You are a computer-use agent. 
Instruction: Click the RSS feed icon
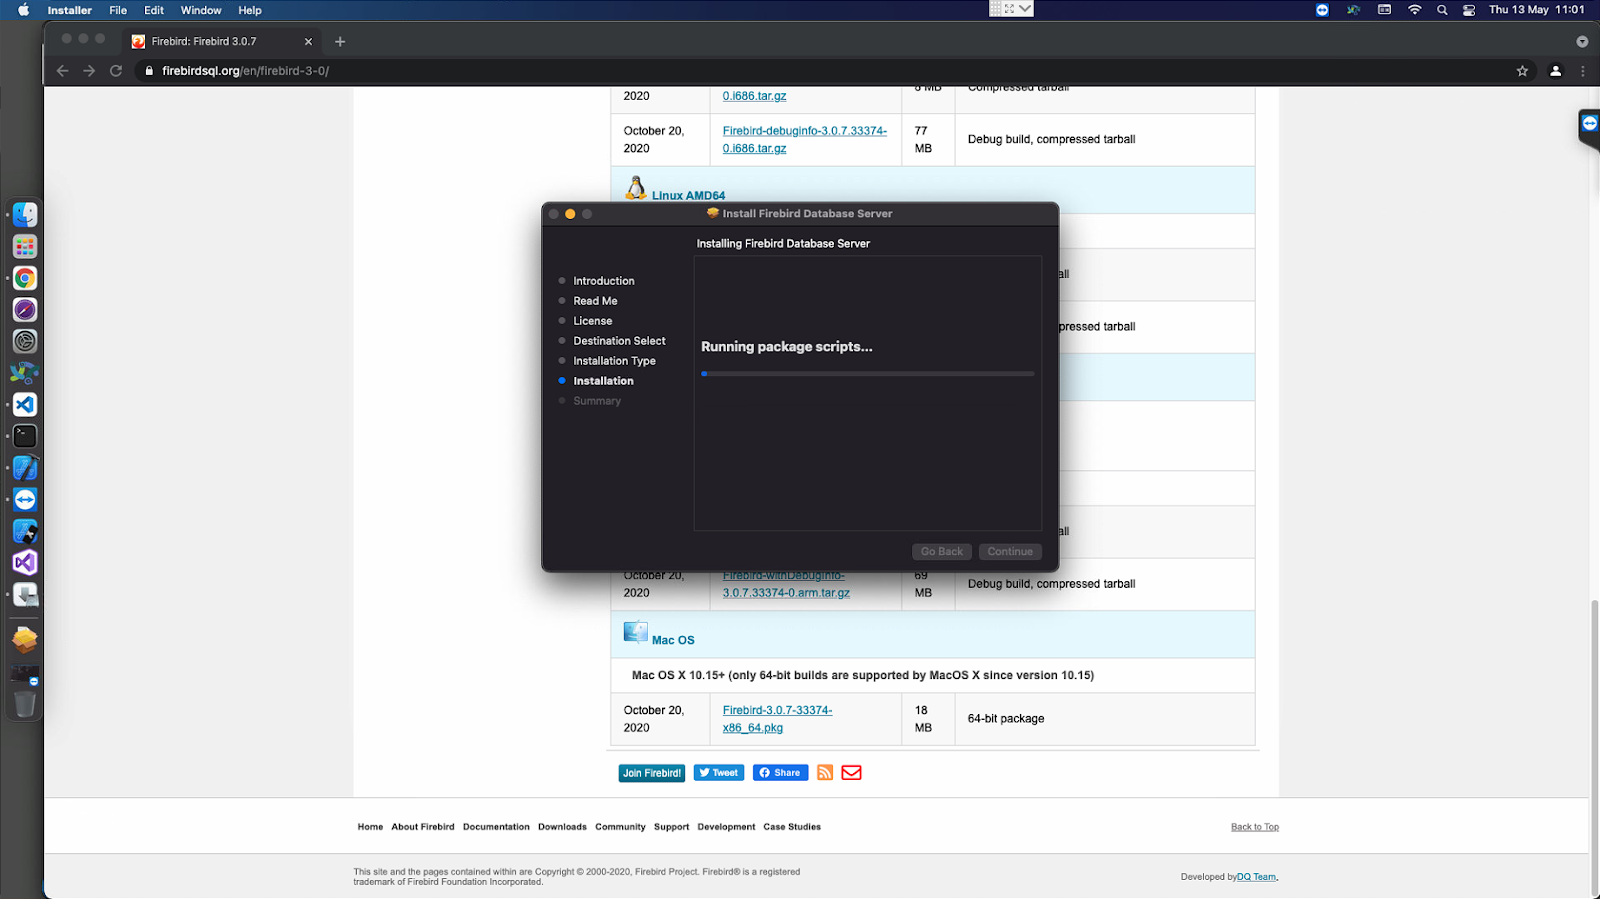pos(825,772)
